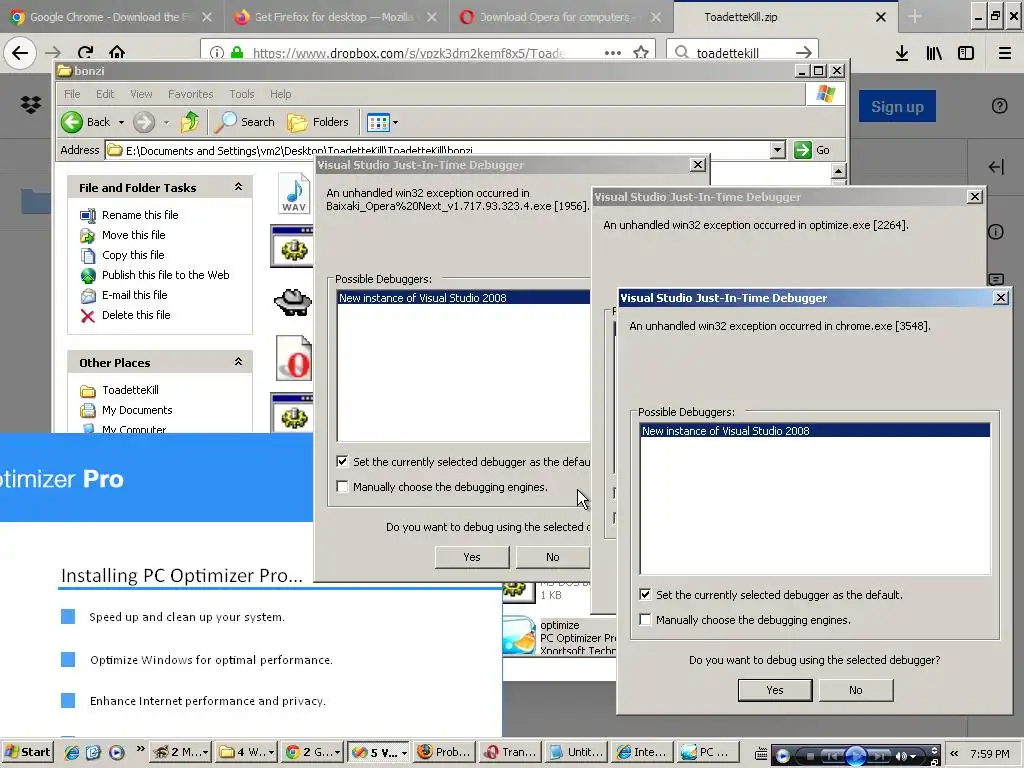The height and width of the screenshot is (768, 1024).
Task: Open the File menu in the bonzi window
Action: (x=72, y=94)
